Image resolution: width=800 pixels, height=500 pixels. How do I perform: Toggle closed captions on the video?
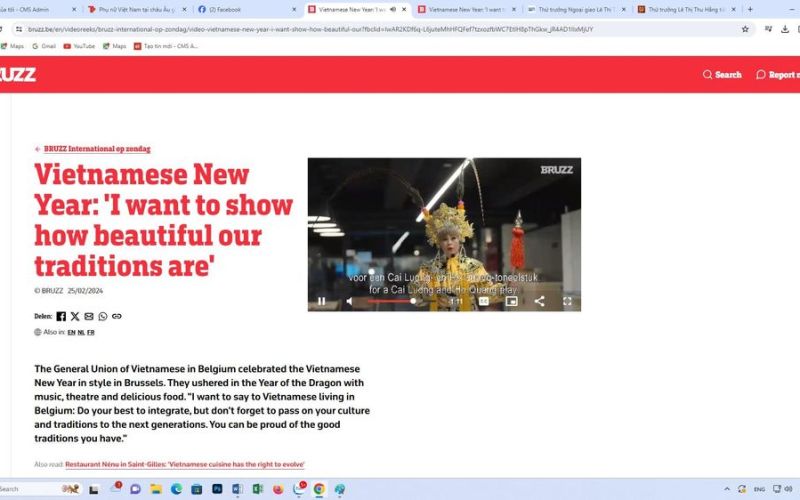[x=483, y=301]
